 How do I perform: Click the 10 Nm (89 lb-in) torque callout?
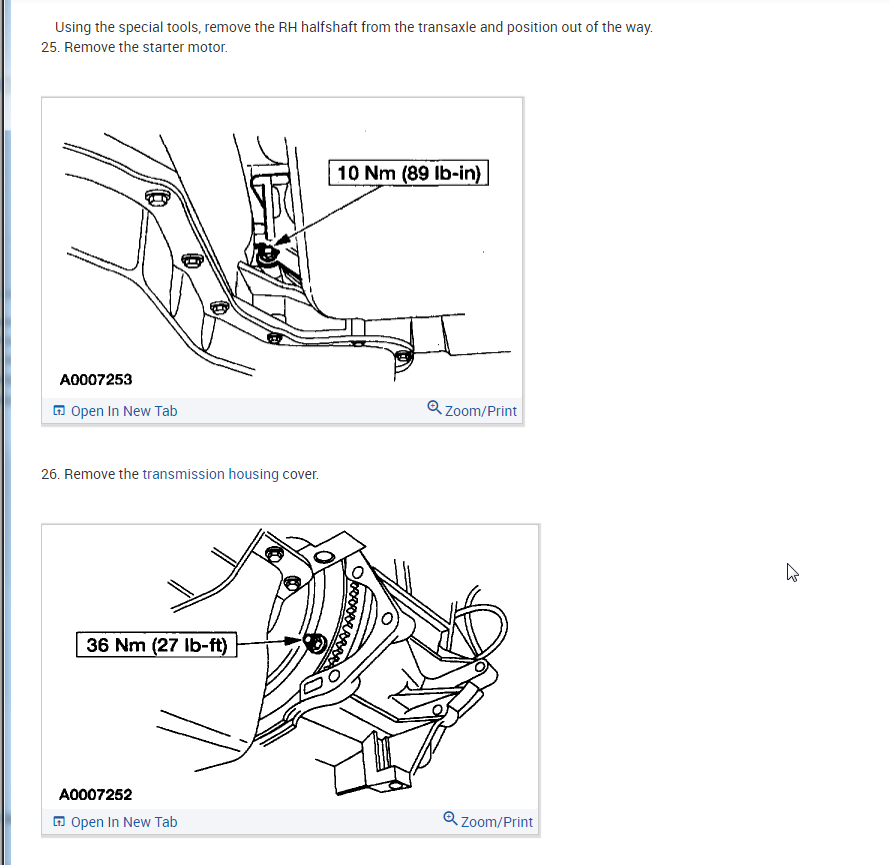[x=408, y=173]
